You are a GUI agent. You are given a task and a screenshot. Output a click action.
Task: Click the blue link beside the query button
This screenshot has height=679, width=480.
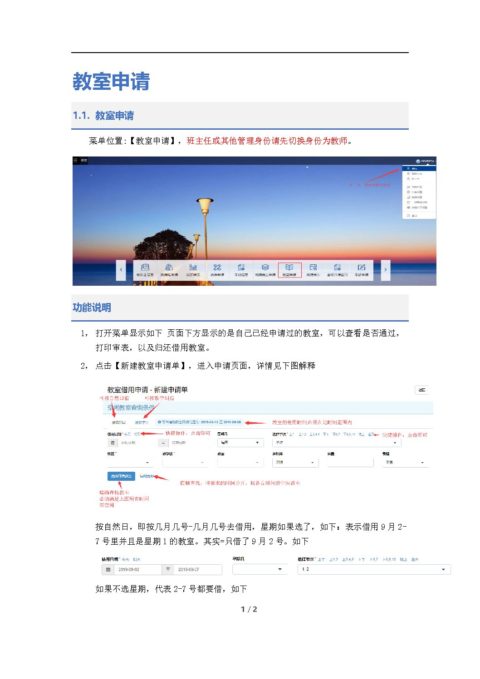[x=147, y=476]
